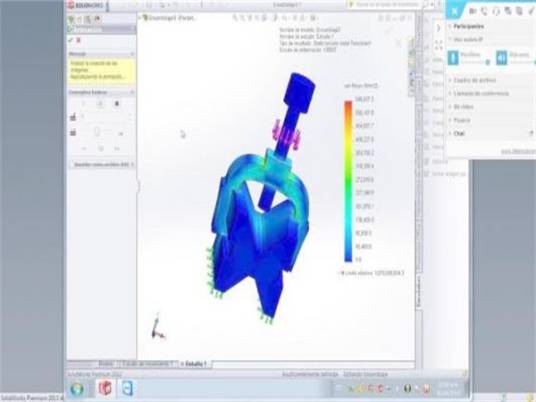The image size is (536, 402).
Task: Switch to the motion study tab
Action: 148,364
